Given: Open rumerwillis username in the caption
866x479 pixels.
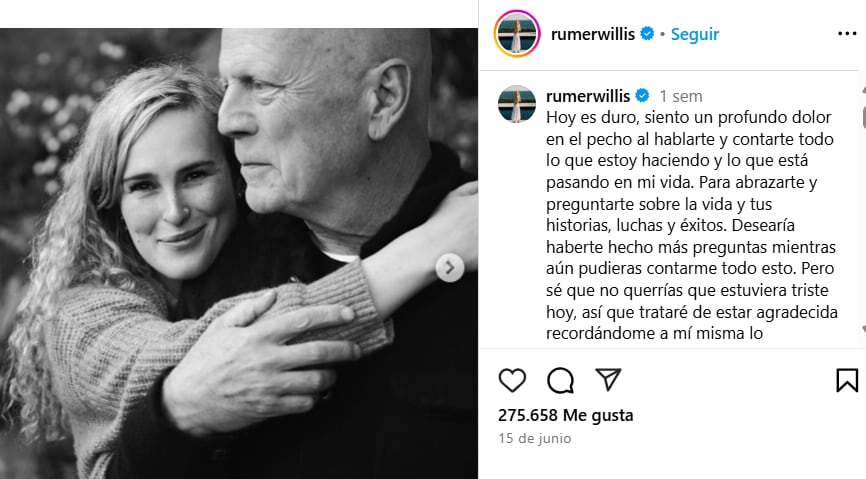Looking at the screenshot, I should tap(588, 96).
